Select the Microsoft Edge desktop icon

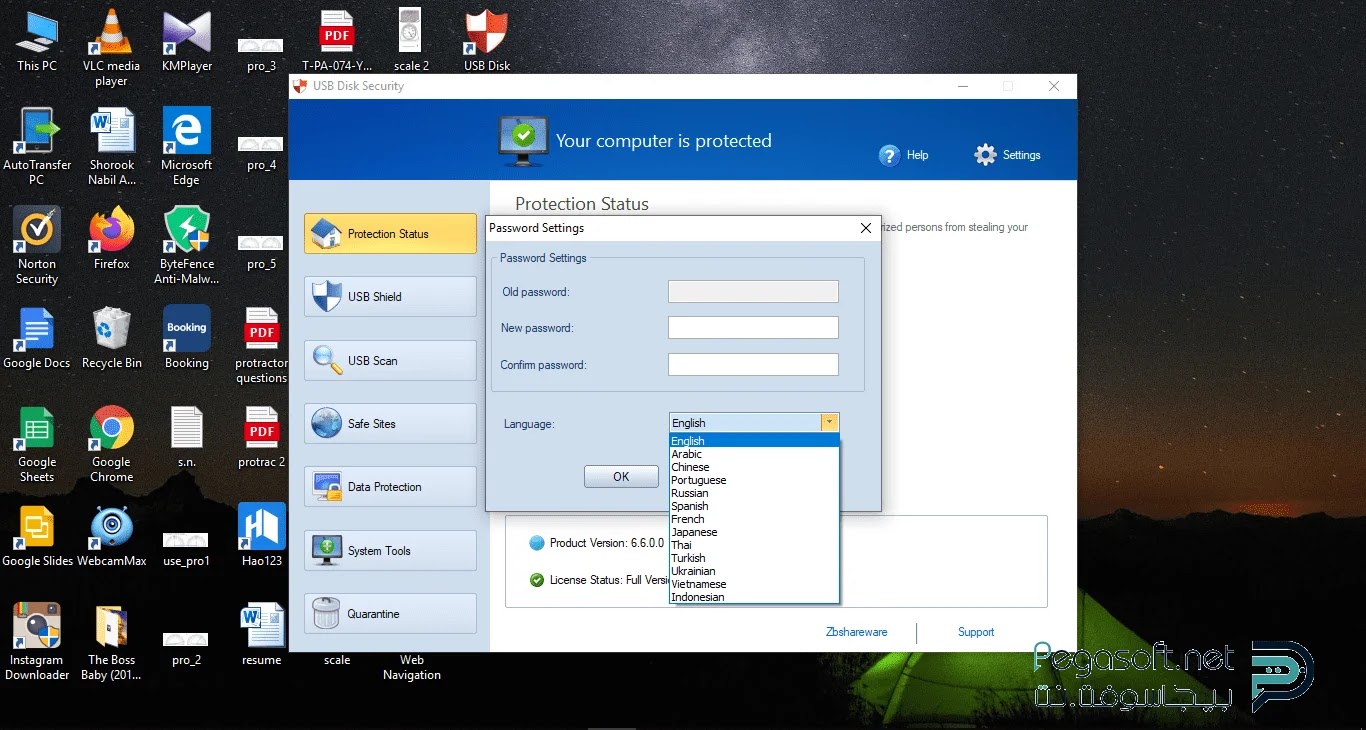pos(187,146)
